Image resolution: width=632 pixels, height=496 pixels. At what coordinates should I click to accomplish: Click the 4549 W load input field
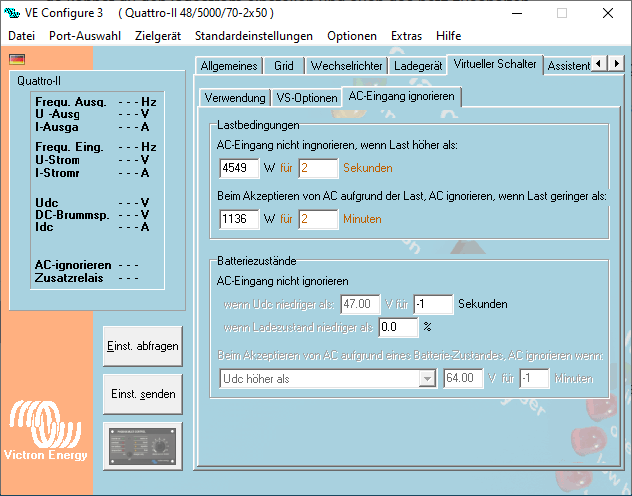click(239, 168)
